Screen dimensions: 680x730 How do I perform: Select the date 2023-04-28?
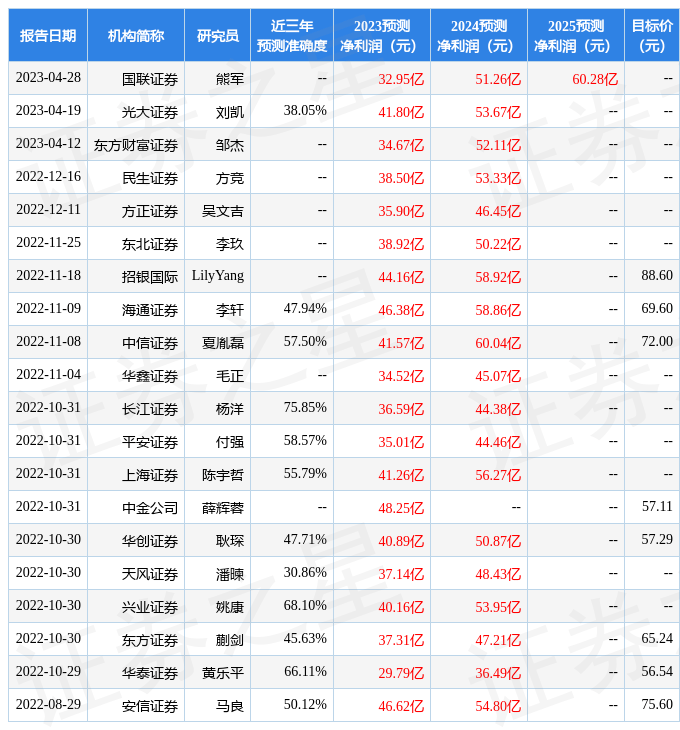point(48,78)
